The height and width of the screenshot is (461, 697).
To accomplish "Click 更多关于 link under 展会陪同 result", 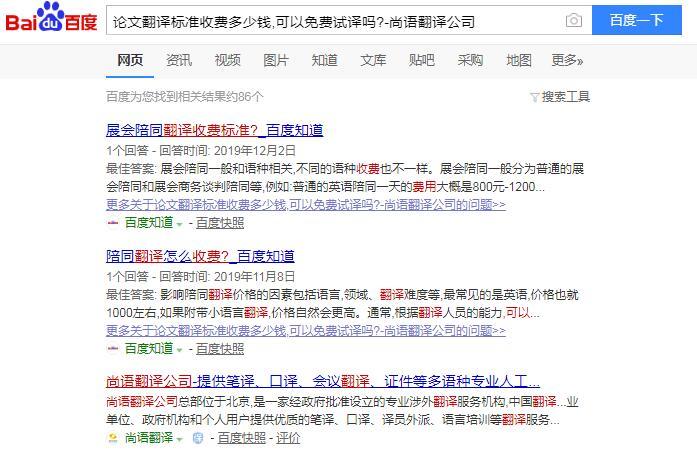I will pyautogui.click(x=306, y=204).
